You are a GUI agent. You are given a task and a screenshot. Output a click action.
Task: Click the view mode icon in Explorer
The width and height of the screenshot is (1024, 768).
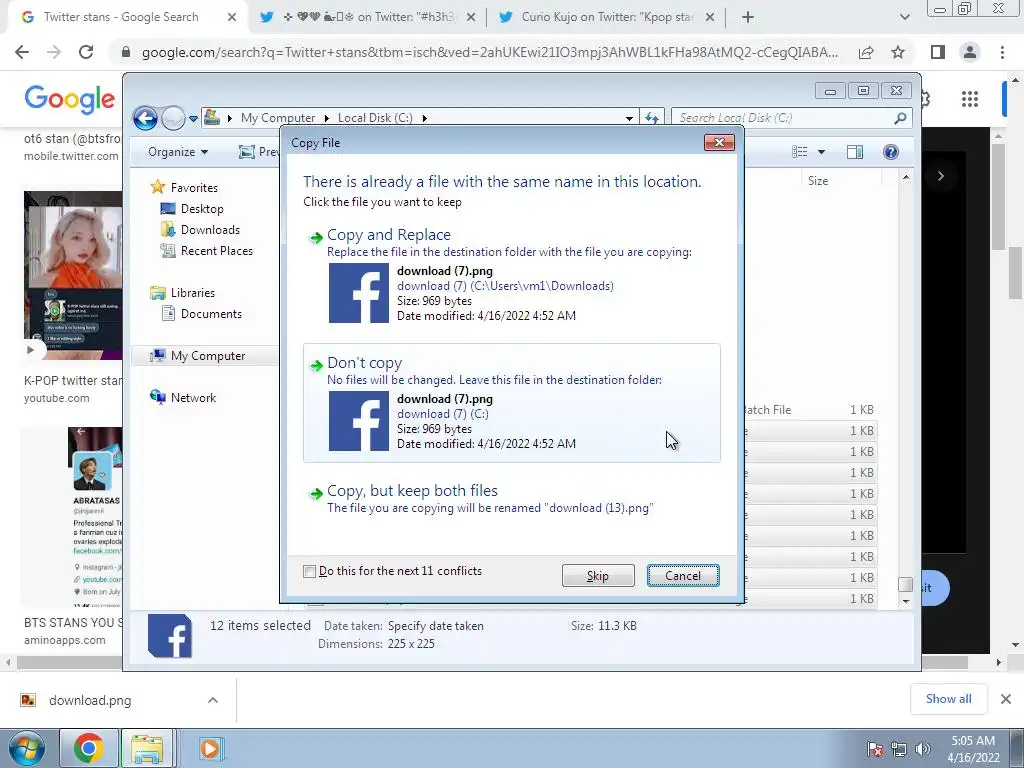(x=800, y=152)
